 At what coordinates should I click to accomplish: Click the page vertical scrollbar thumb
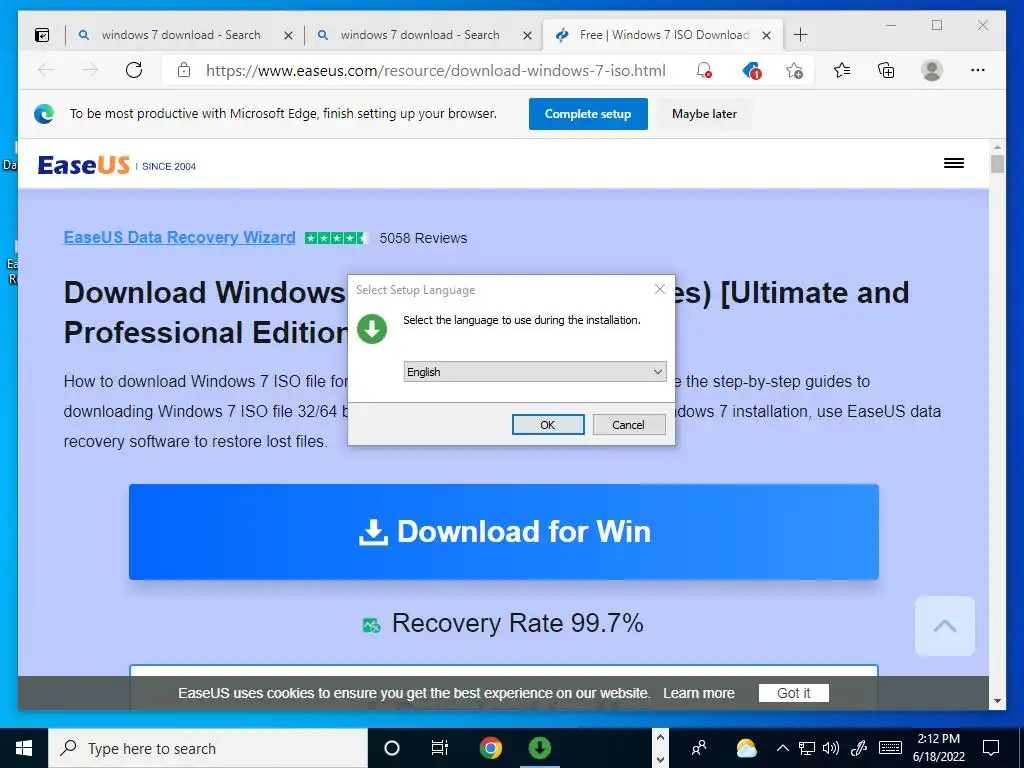997,163
